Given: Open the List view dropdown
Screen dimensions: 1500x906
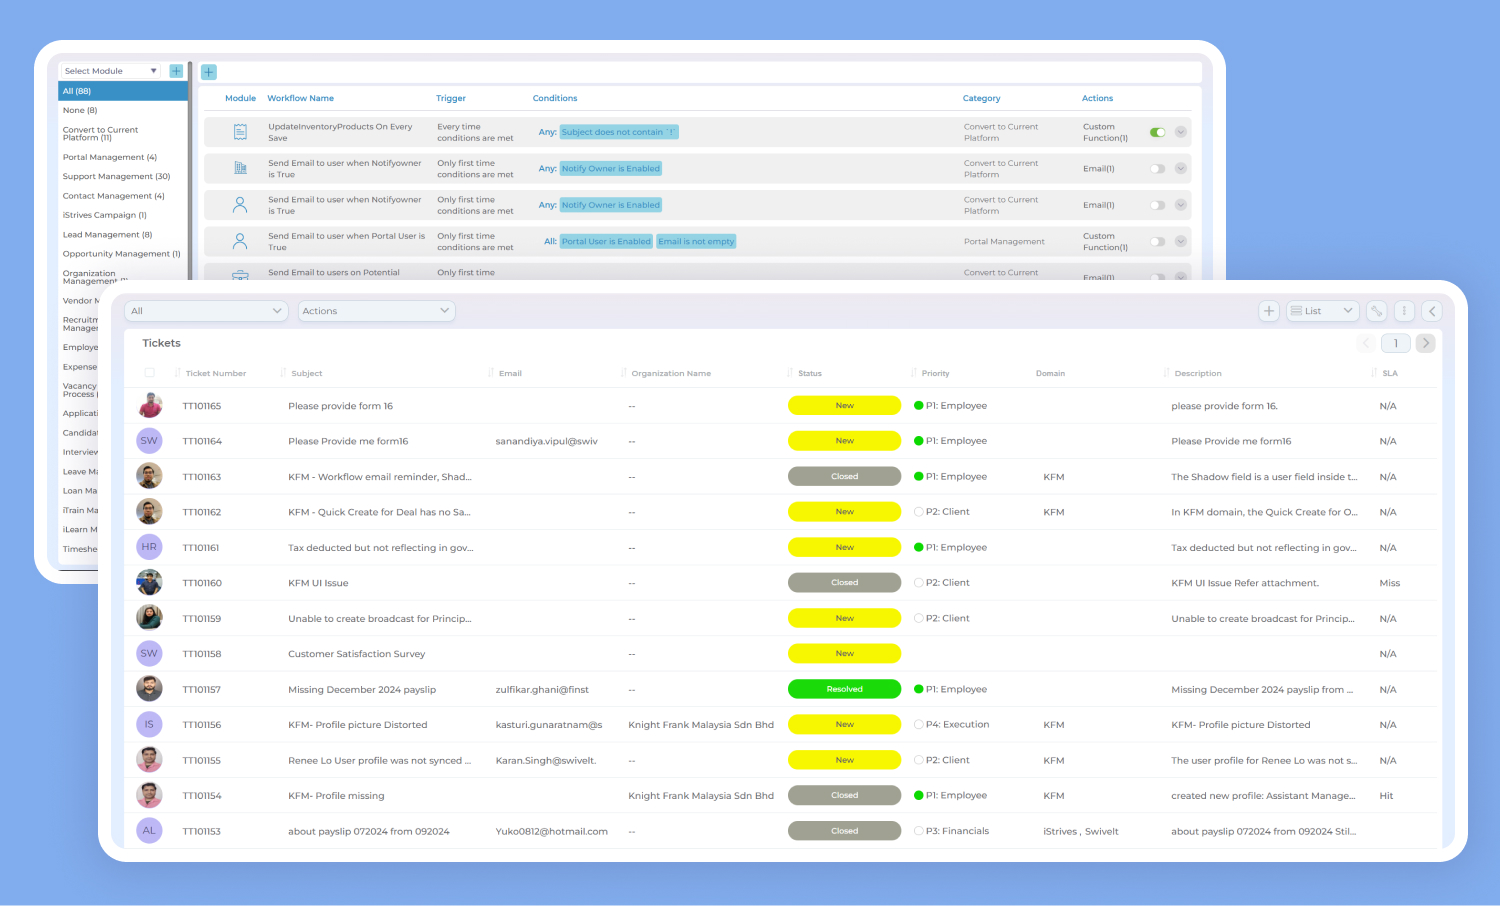Looking at the screenshot, I should pyautogui.click(x=1321, y=311).
